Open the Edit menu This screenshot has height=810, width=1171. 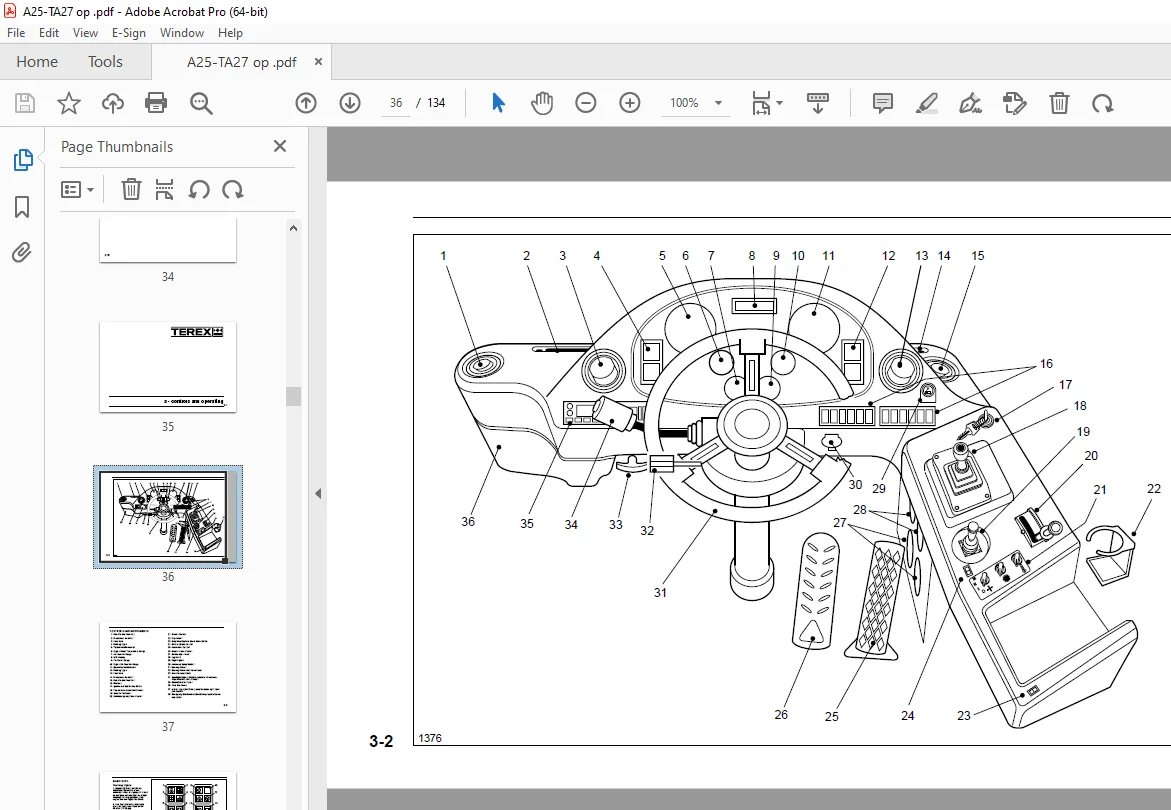click(49, 33)
